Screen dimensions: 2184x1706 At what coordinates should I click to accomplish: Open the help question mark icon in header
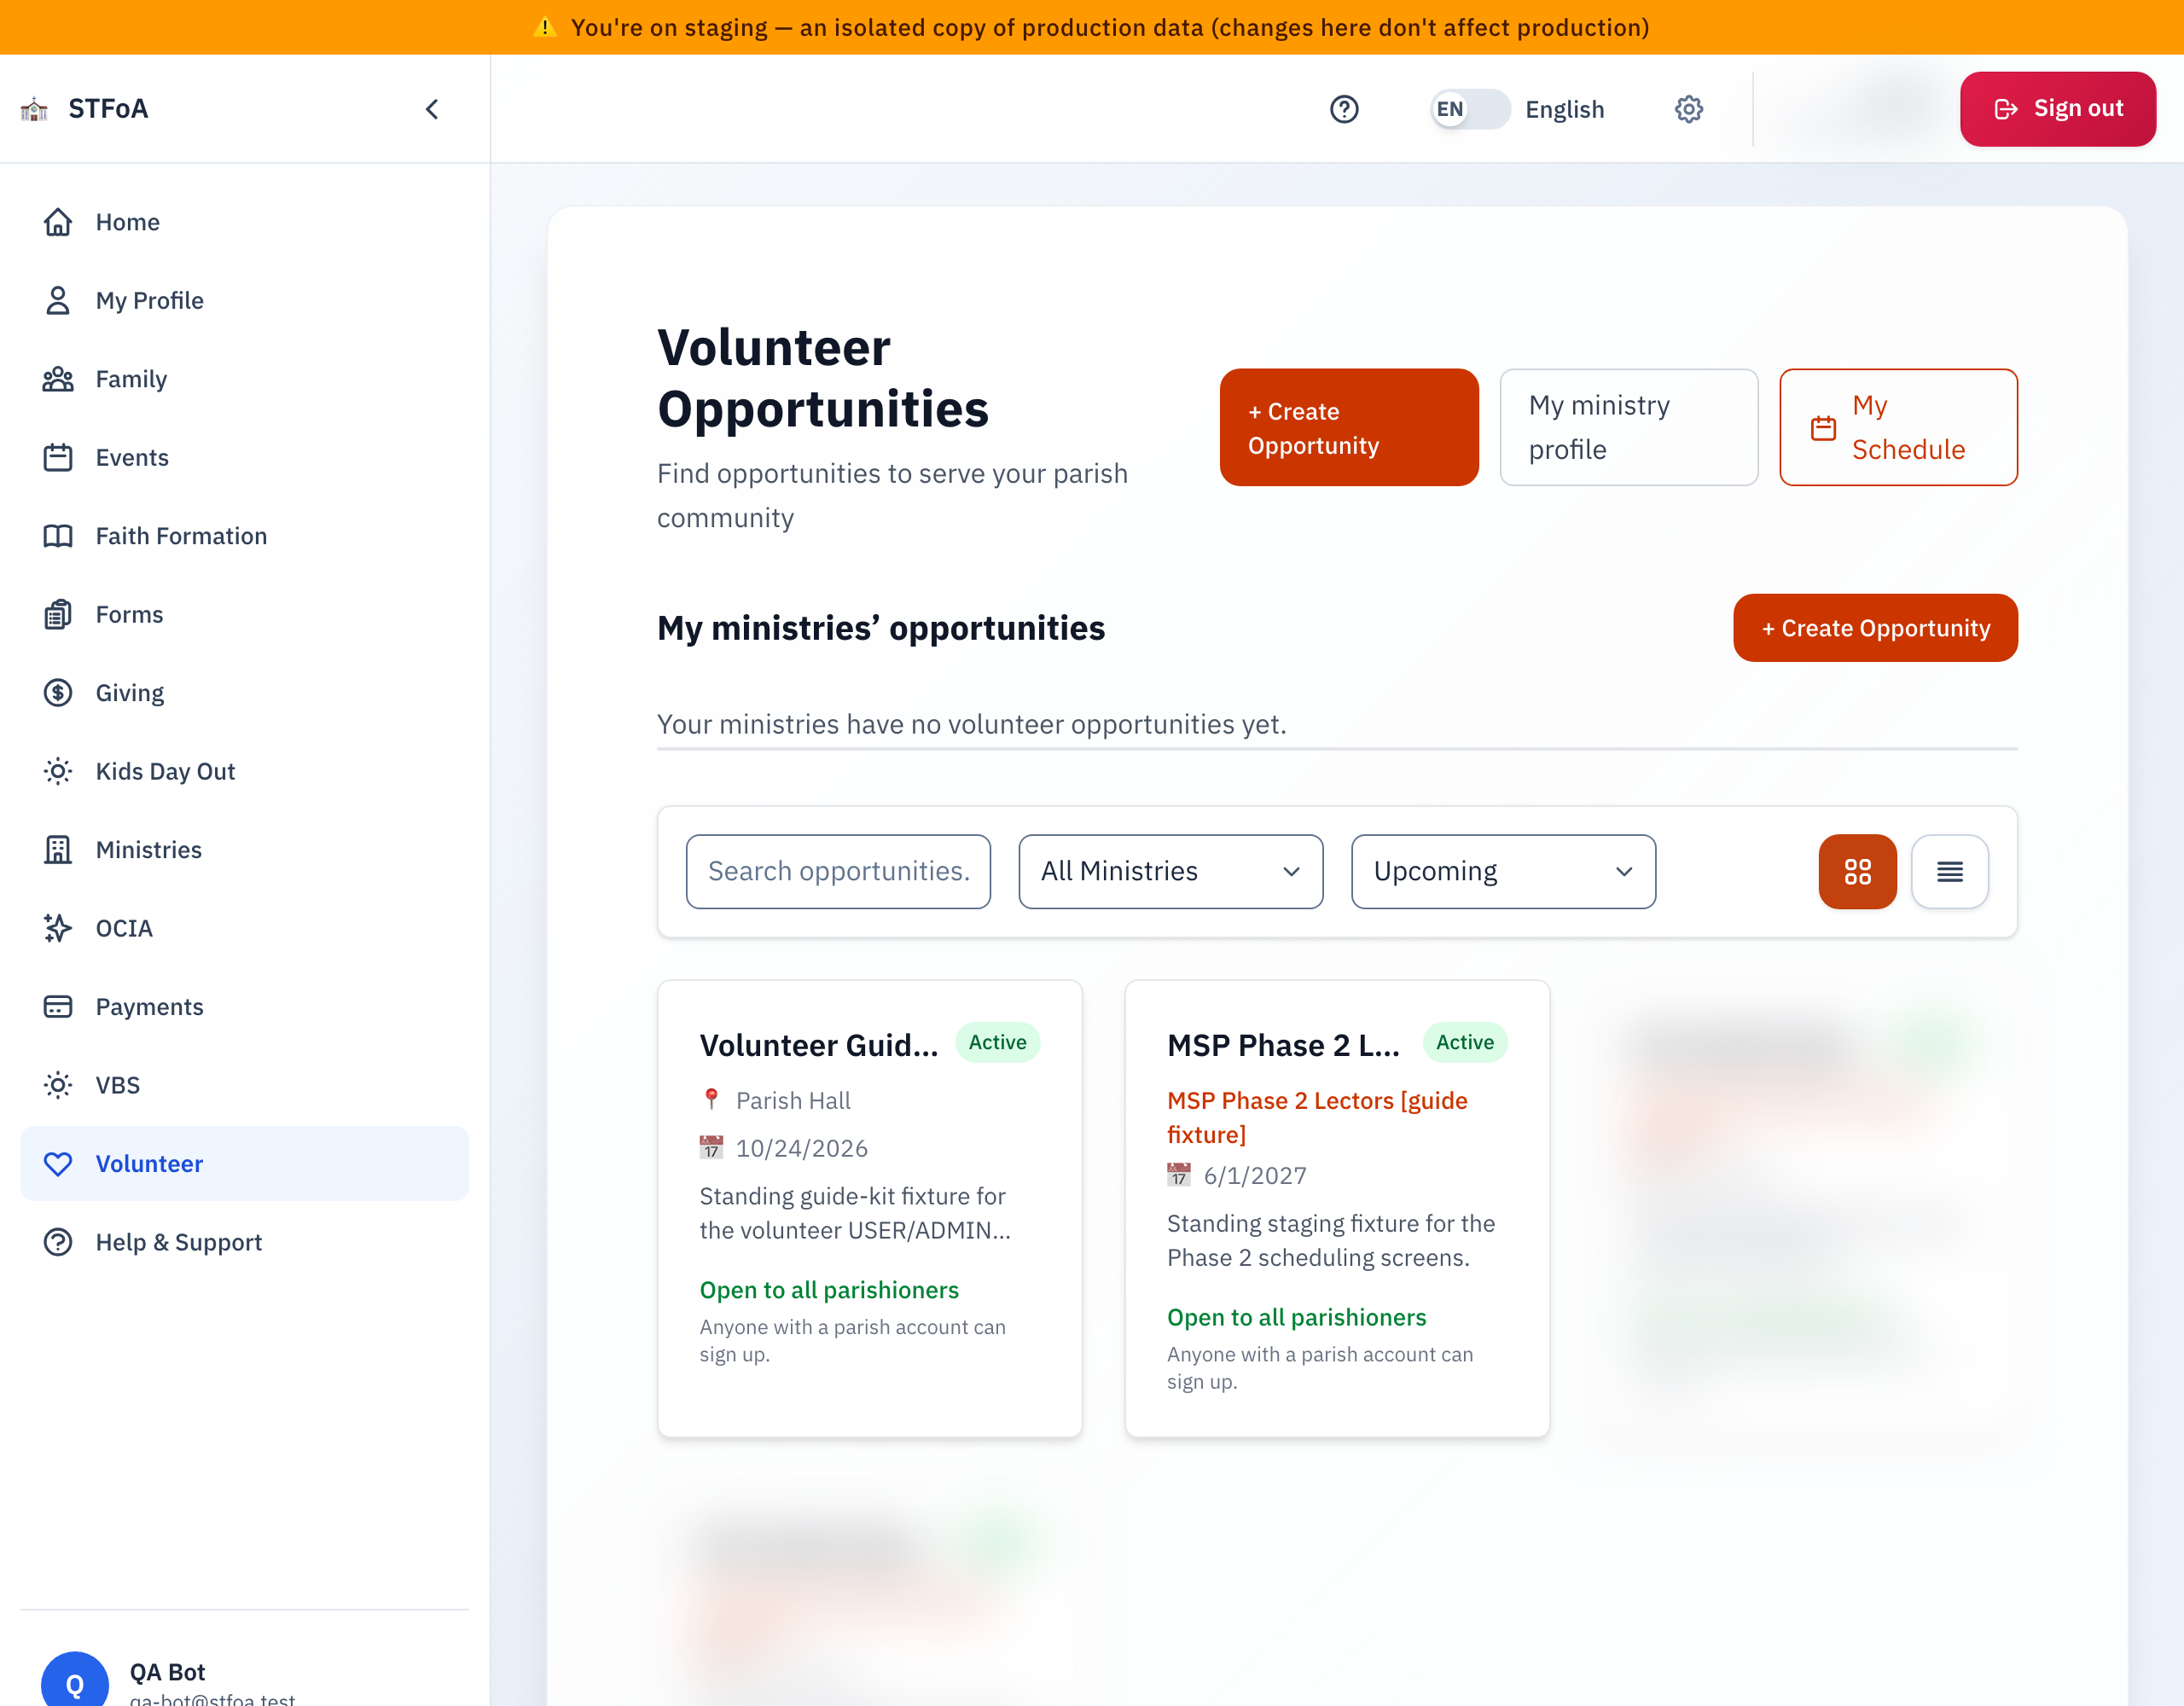[x=1344, y=109]
